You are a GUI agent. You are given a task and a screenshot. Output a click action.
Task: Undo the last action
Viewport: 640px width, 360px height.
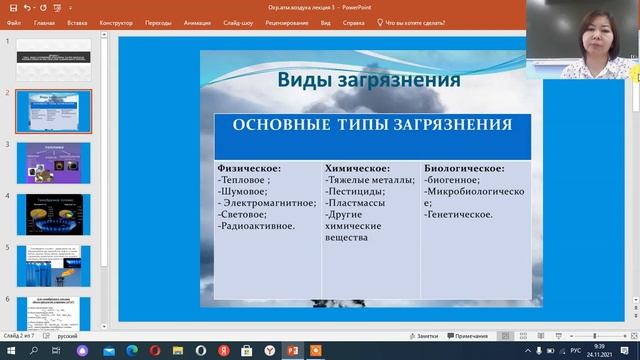(x=27, y=8)
